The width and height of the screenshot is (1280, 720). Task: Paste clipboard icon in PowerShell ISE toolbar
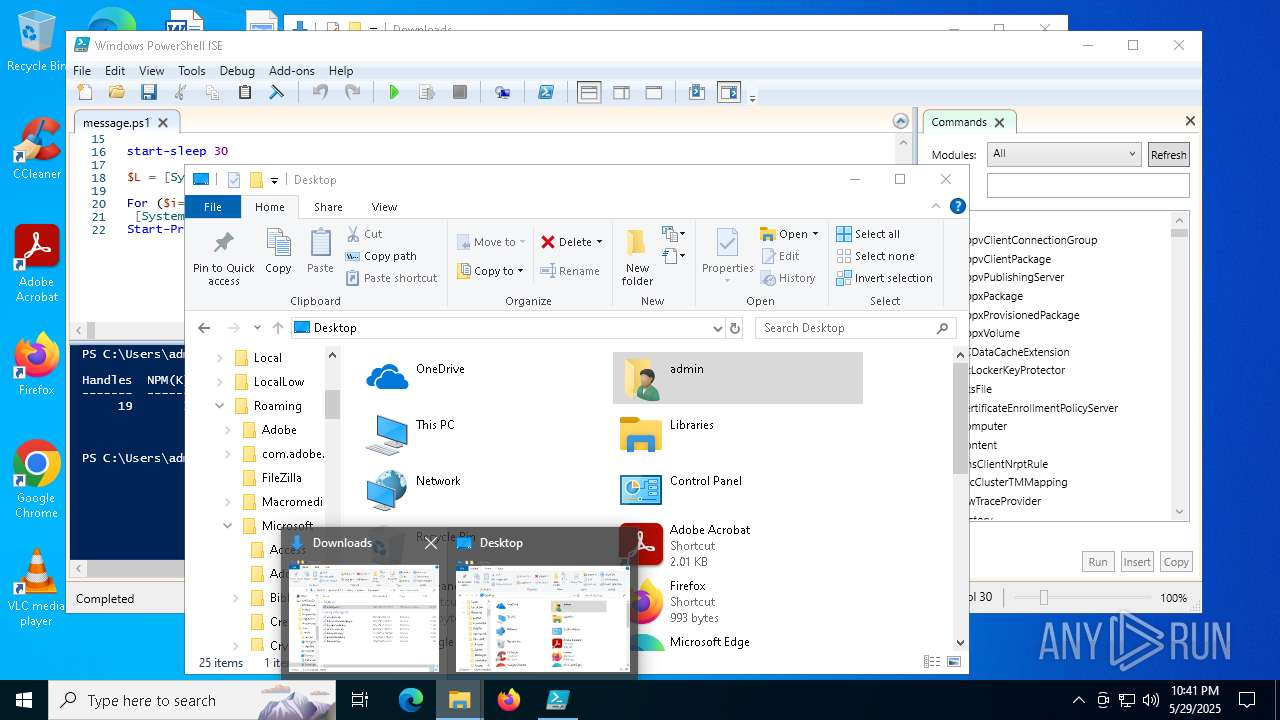point(245,92)
